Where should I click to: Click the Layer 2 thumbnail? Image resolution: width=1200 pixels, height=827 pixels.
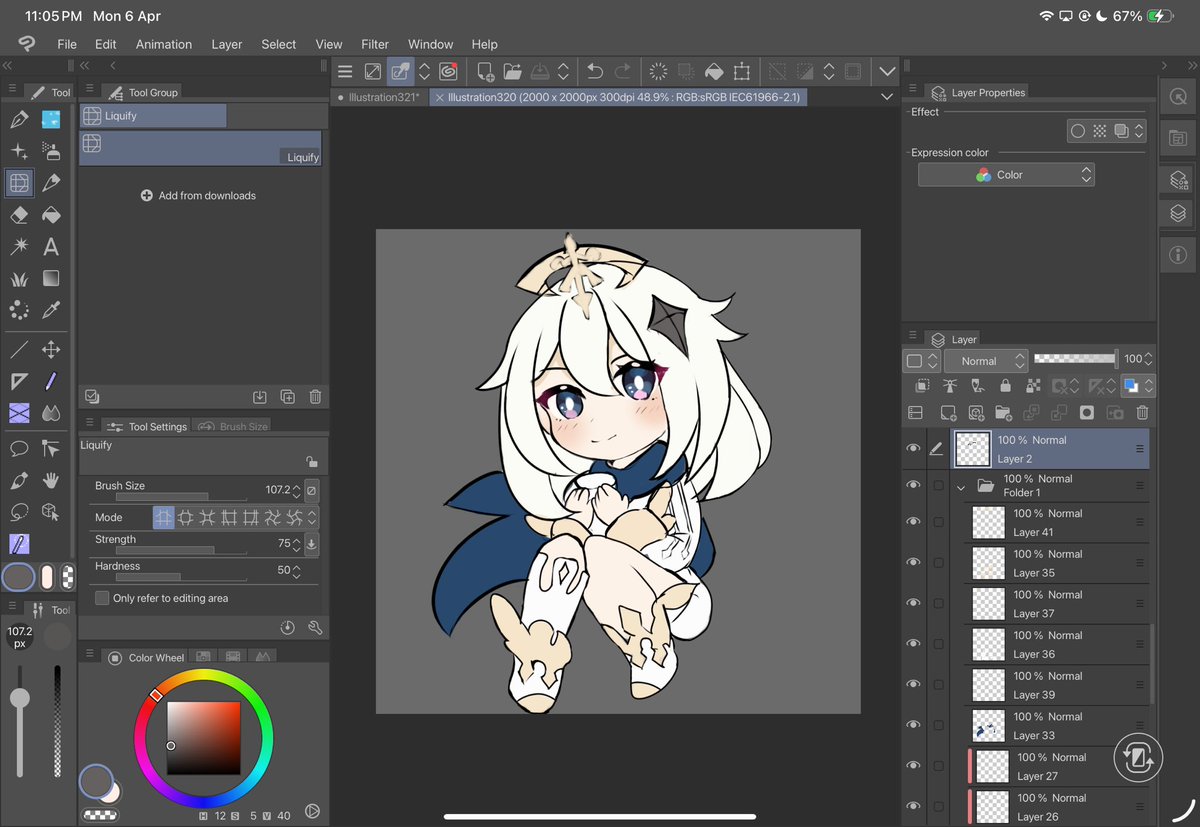[972, 449]
